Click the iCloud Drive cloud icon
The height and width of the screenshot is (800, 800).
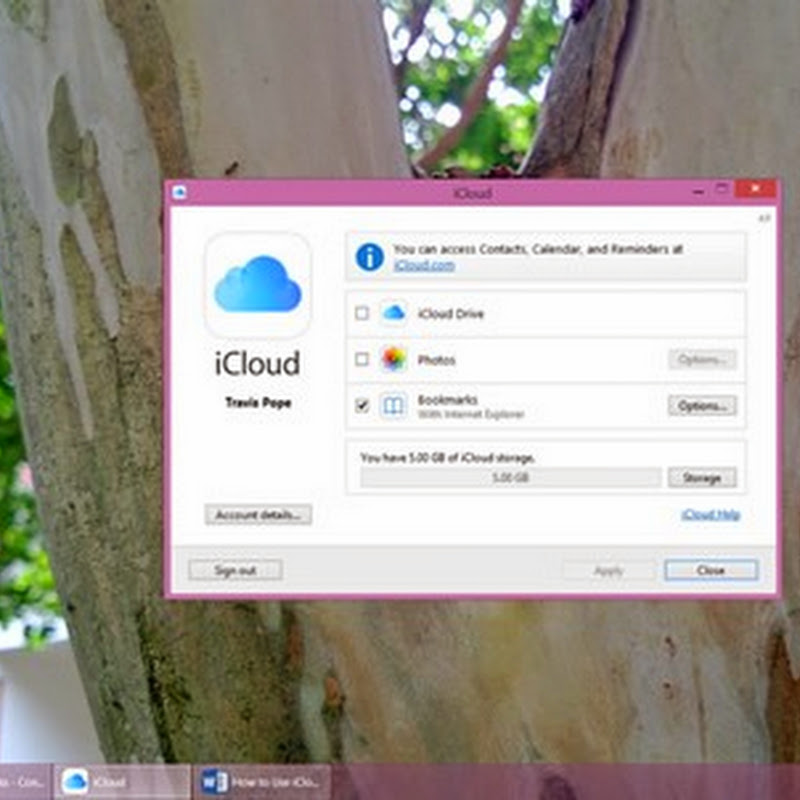point(393,313)
